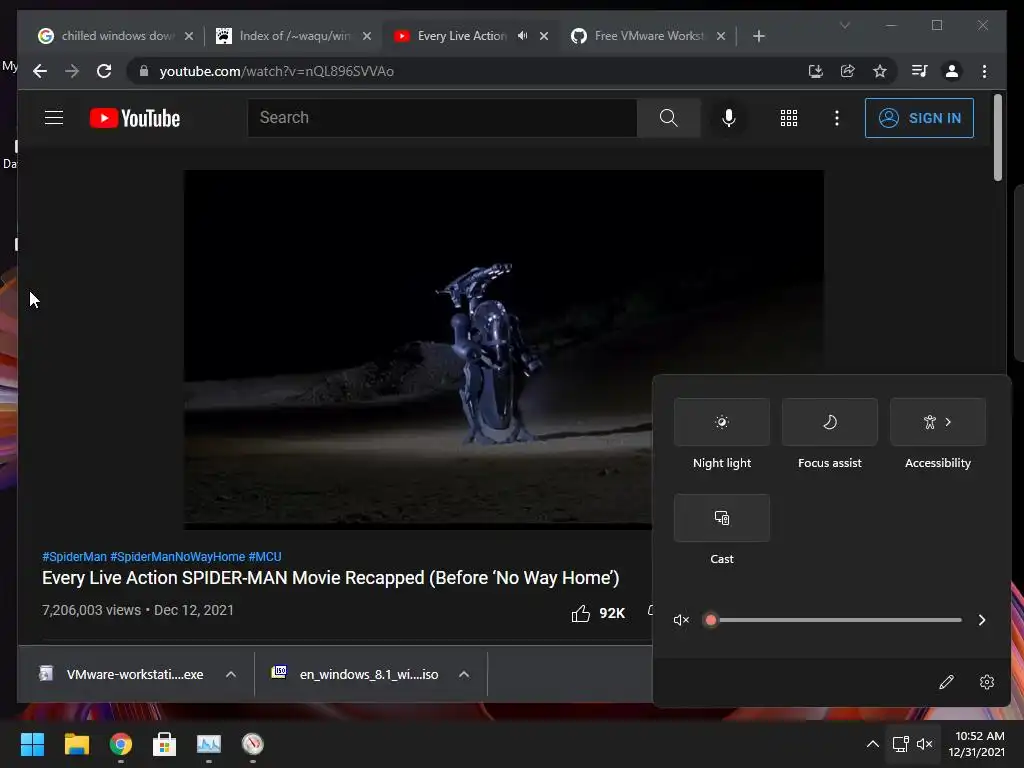Screen dimensions: 1024x768
Task: Click the forward navigation arrow
Action: 72,71
